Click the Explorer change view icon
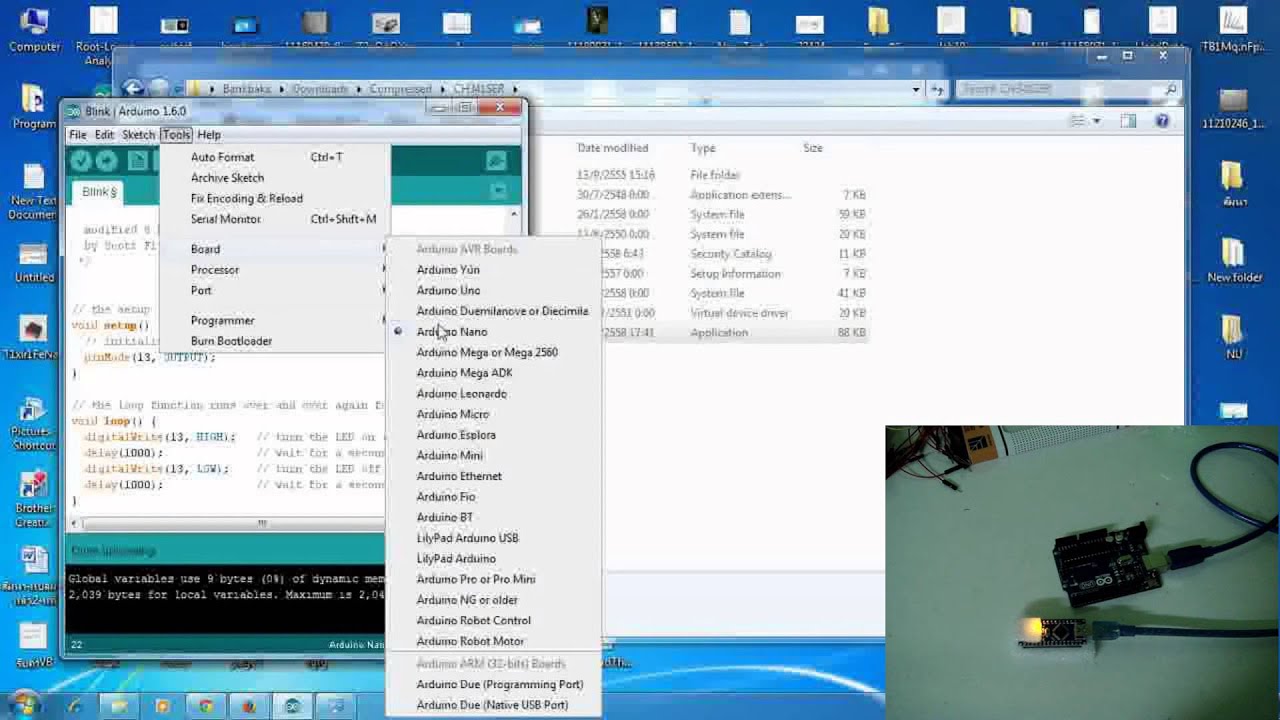The width and height of the screenshot is (1280, 720). pyautogui.click(x=1078, y=121)
